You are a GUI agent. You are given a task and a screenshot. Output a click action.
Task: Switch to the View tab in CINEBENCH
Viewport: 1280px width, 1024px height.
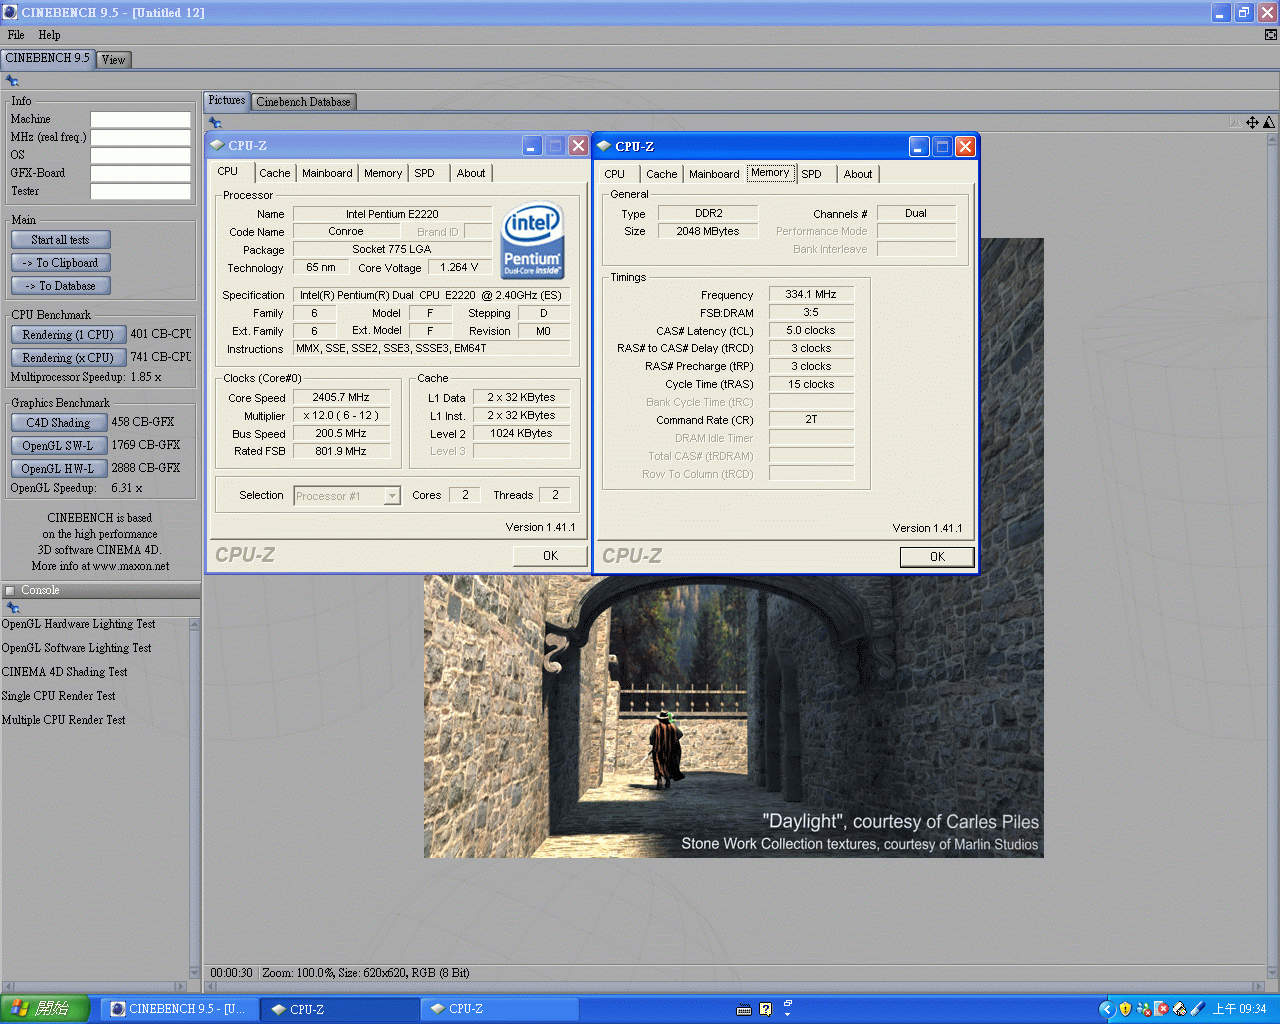pos(114,60)
